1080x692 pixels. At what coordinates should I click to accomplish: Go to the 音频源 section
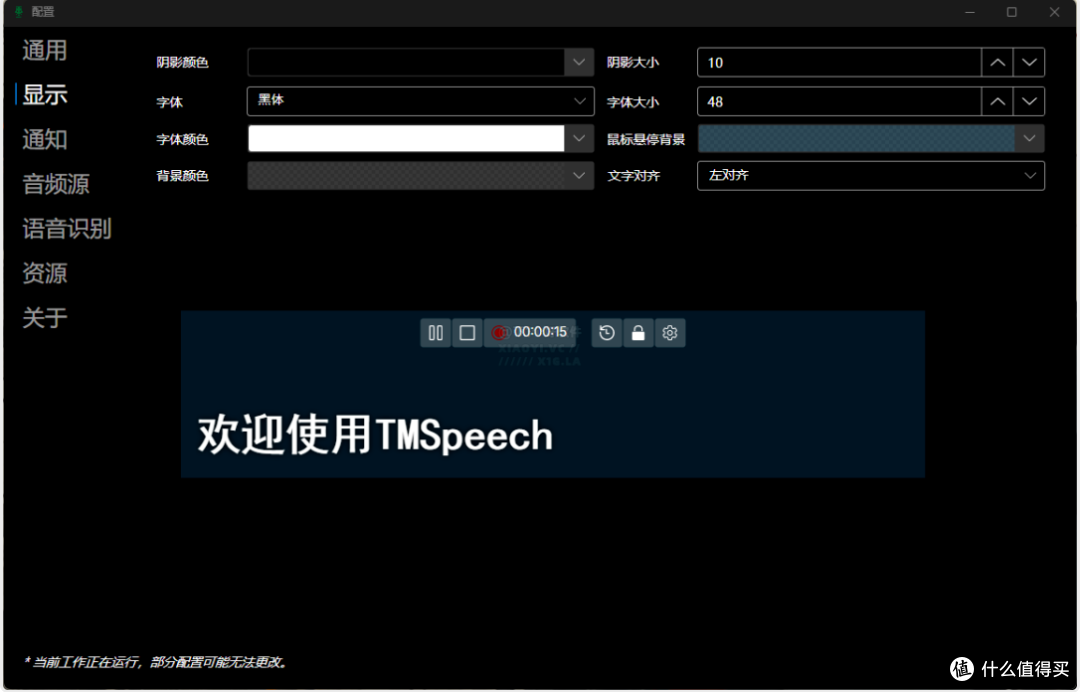56,184
